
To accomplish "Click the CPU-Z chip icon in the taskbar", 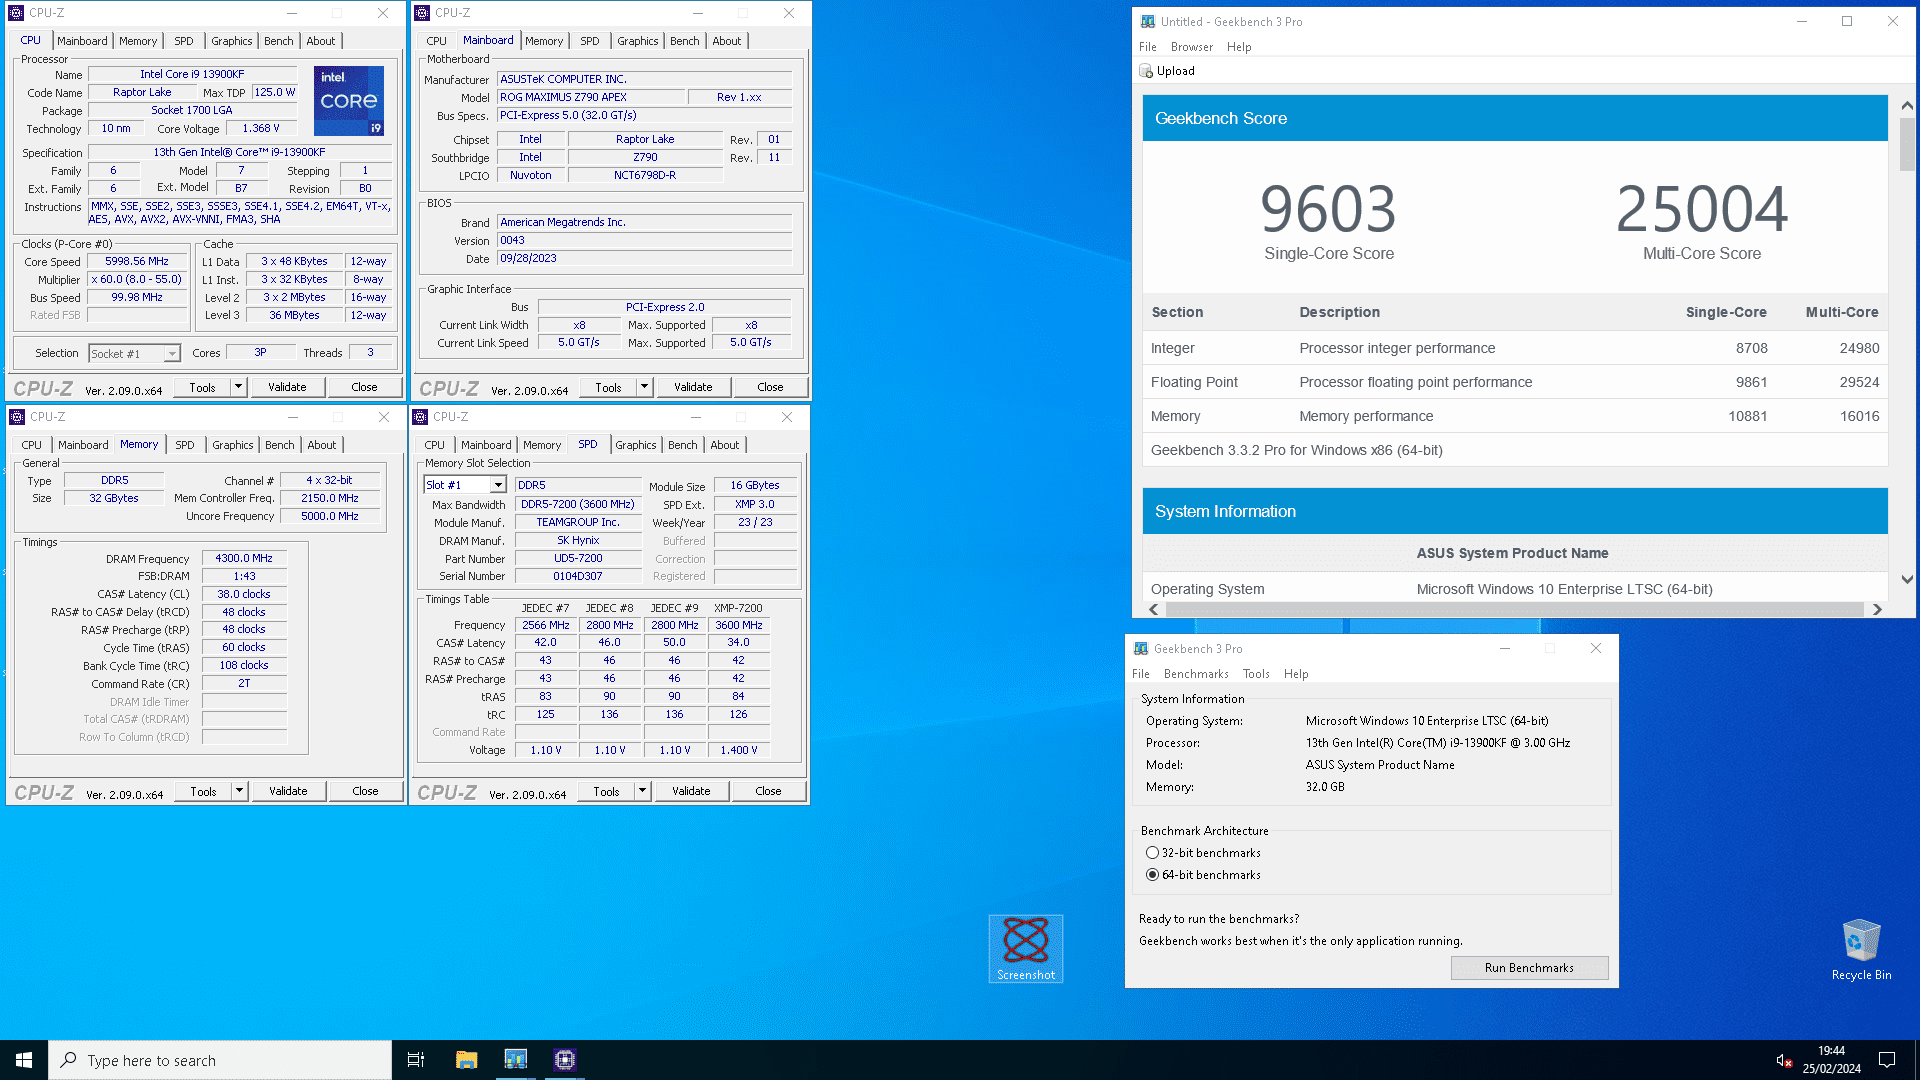I will (564, 1060).
